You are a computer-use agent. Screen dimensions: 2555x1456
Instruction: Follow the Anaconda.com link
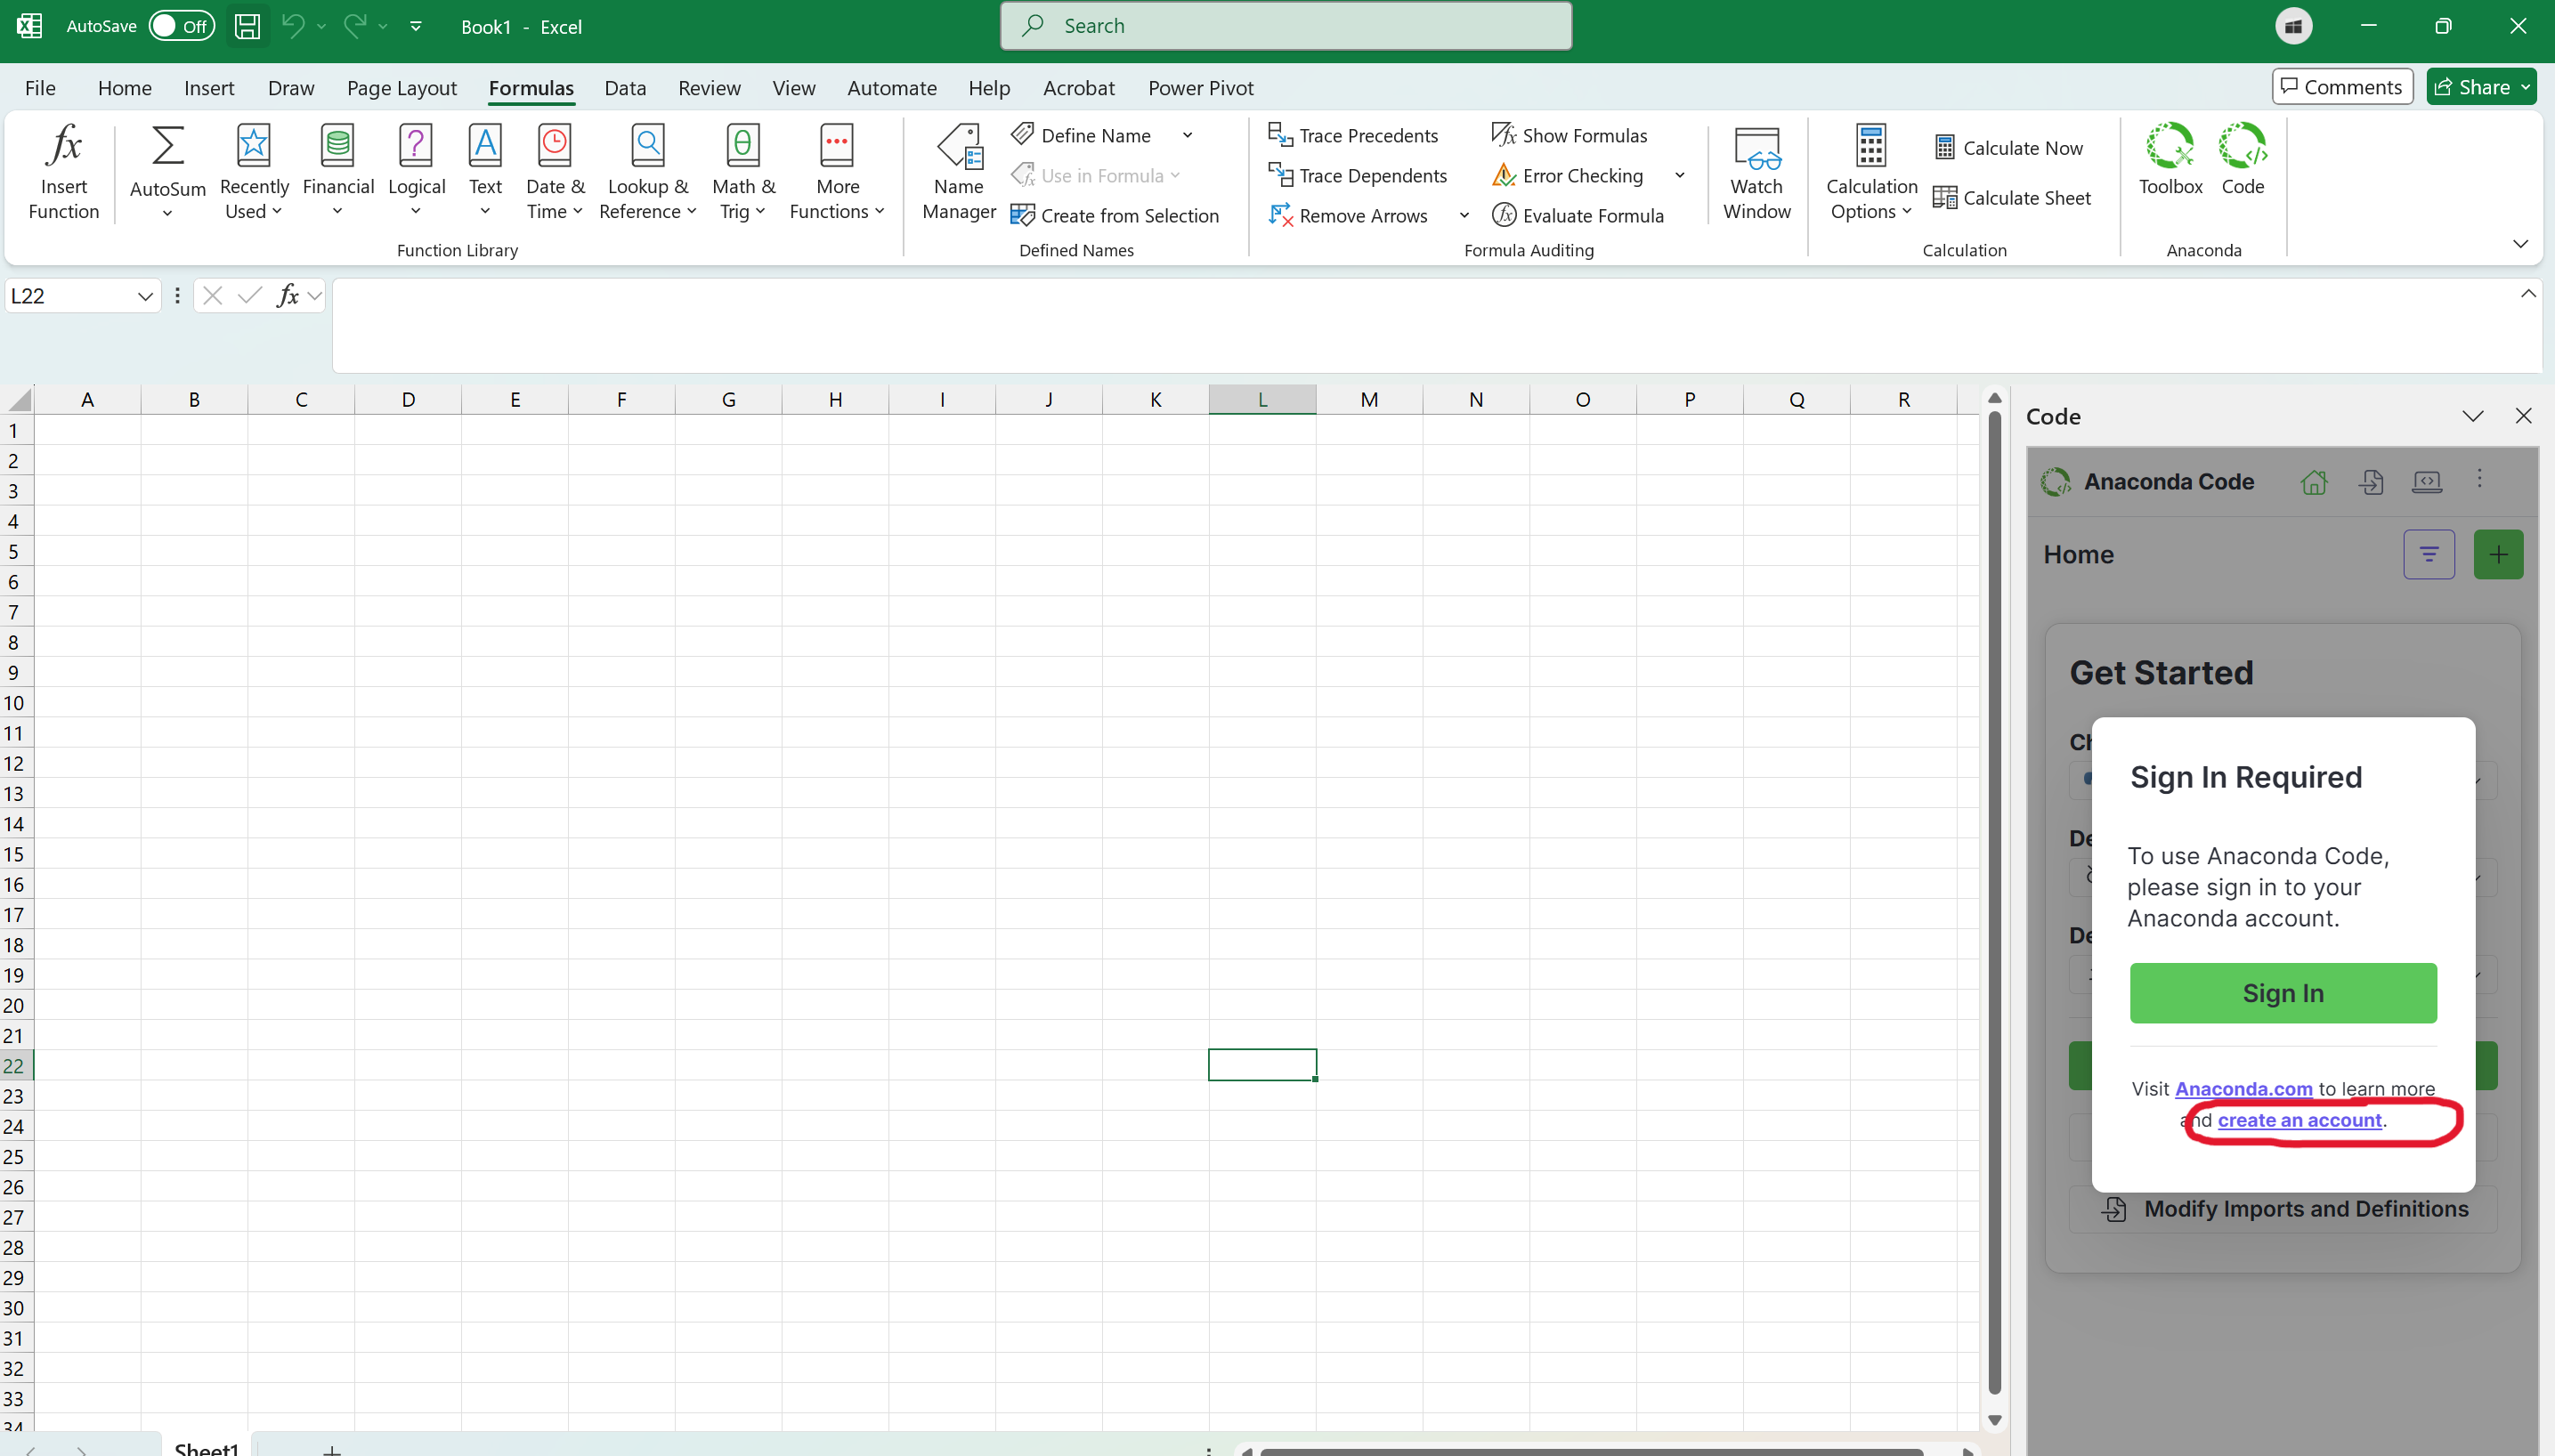[2244, 1089]
